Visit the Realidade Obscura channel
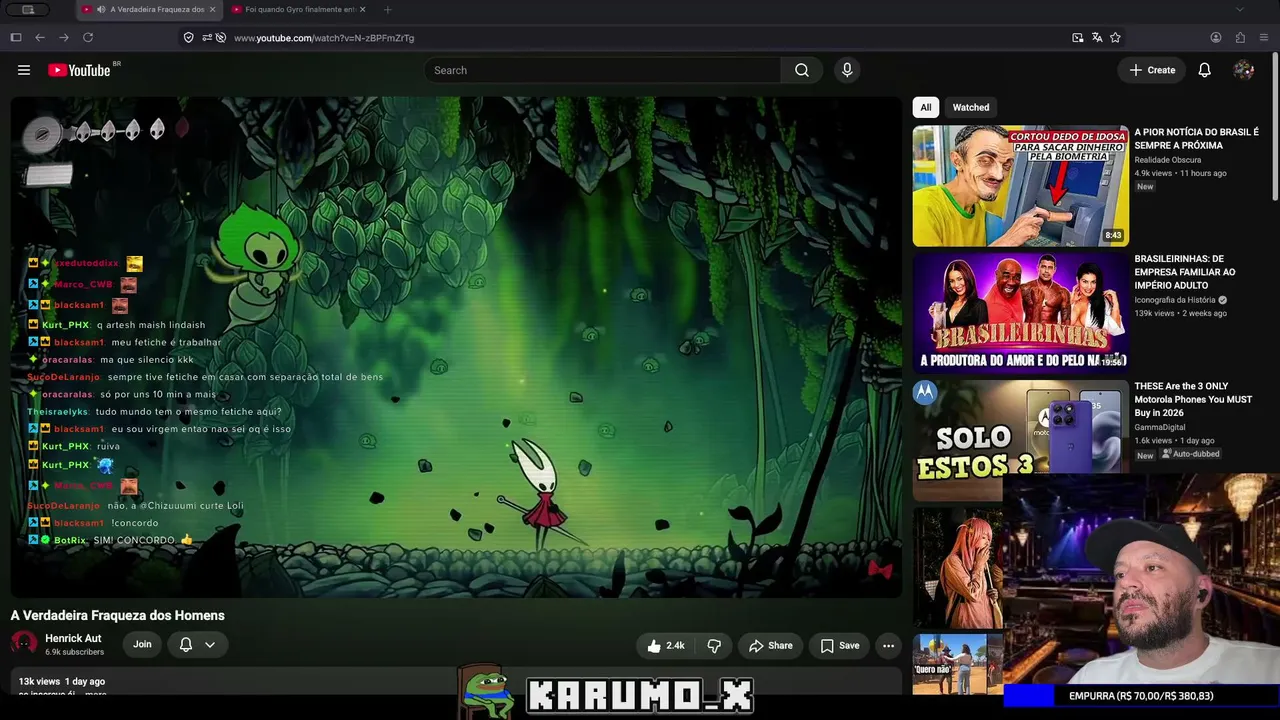This screenshot has height=720, width=1280. [1168, 160]
